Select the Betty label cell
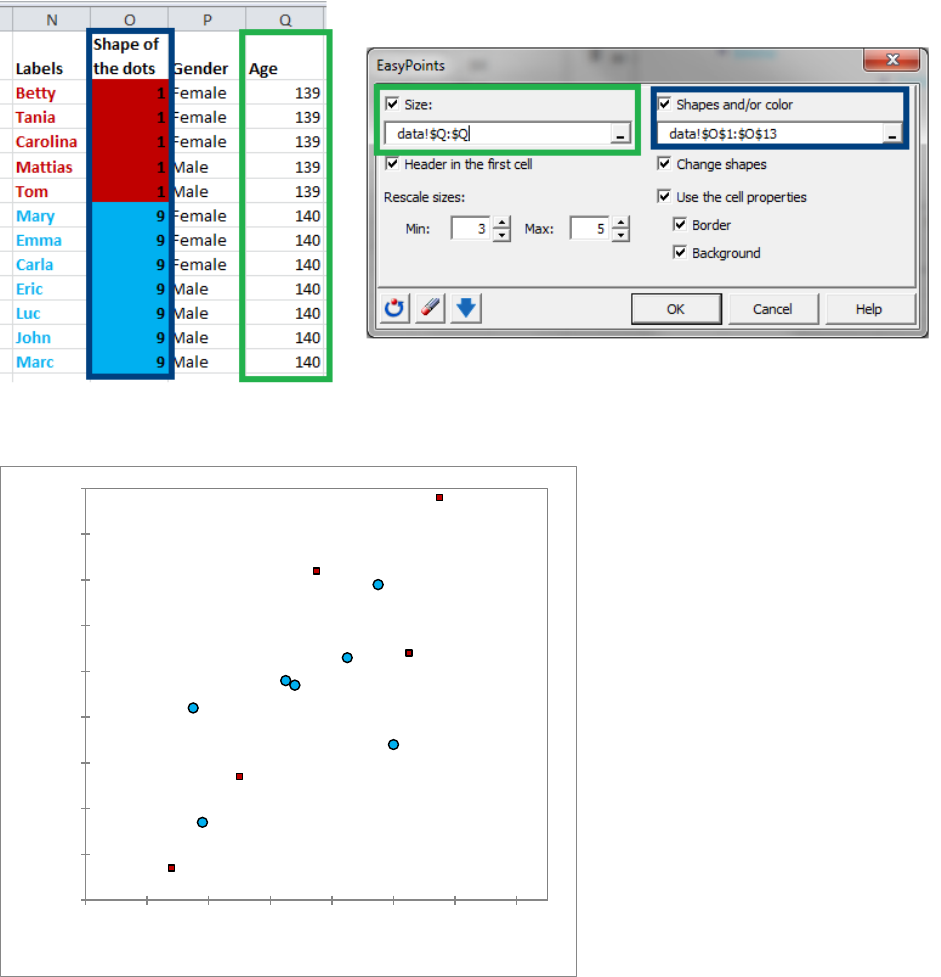Image resolution: width=941 pixels, height=977 pixels. pyautogui.click(x=52, y=93)
